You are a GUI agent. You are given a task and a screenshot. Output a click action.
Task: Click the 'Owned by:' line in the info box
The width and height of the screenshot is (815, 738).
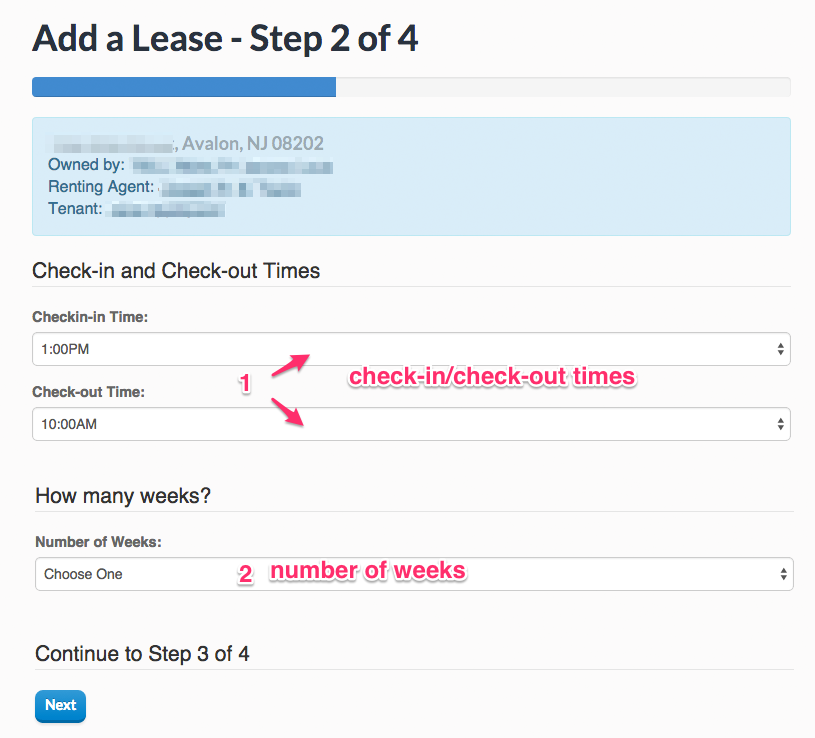pos(86,165)
